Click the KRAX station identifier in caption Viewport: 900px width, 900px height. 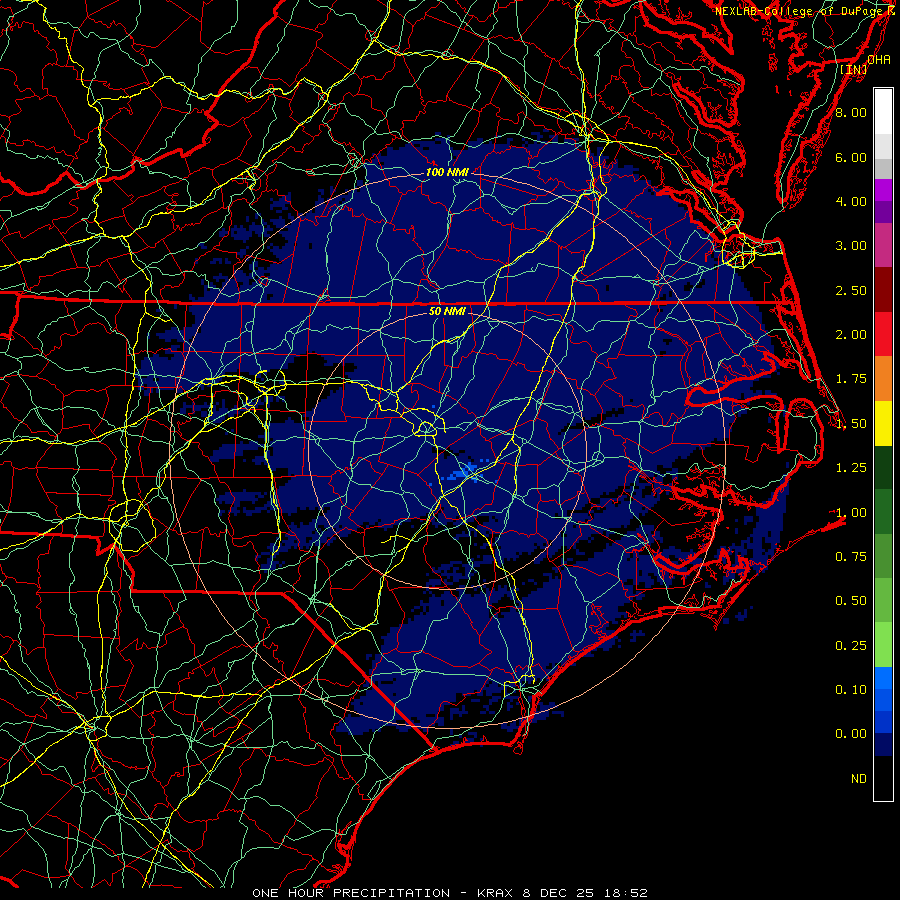496,893
